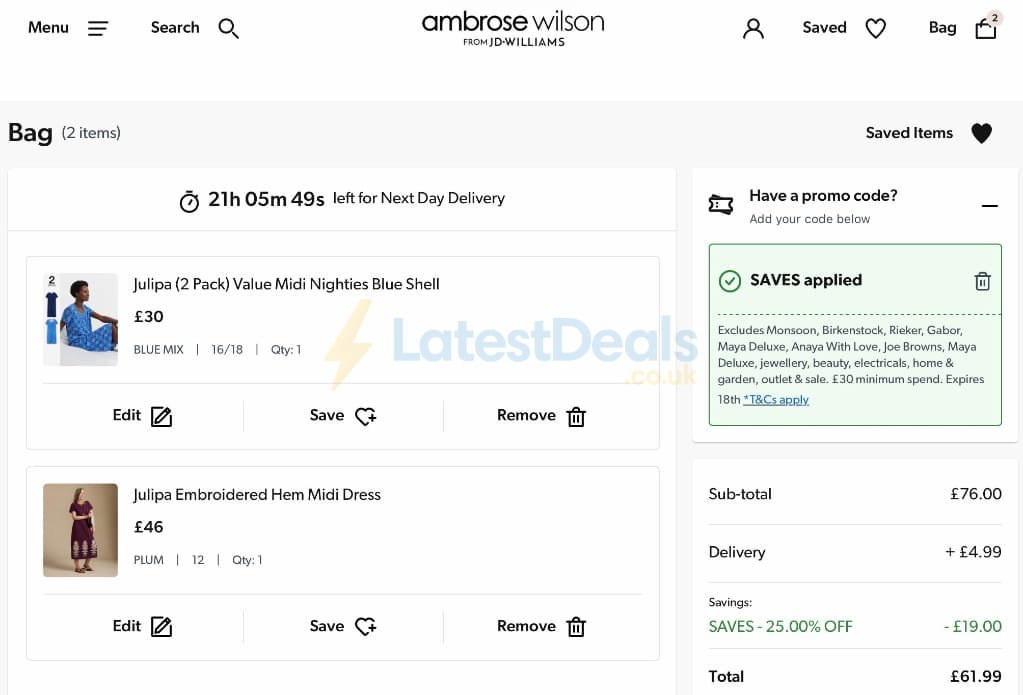This screenshot has width=1023, height=695.
Task: Open the Saved Items link
Action: tap(909, 132)
